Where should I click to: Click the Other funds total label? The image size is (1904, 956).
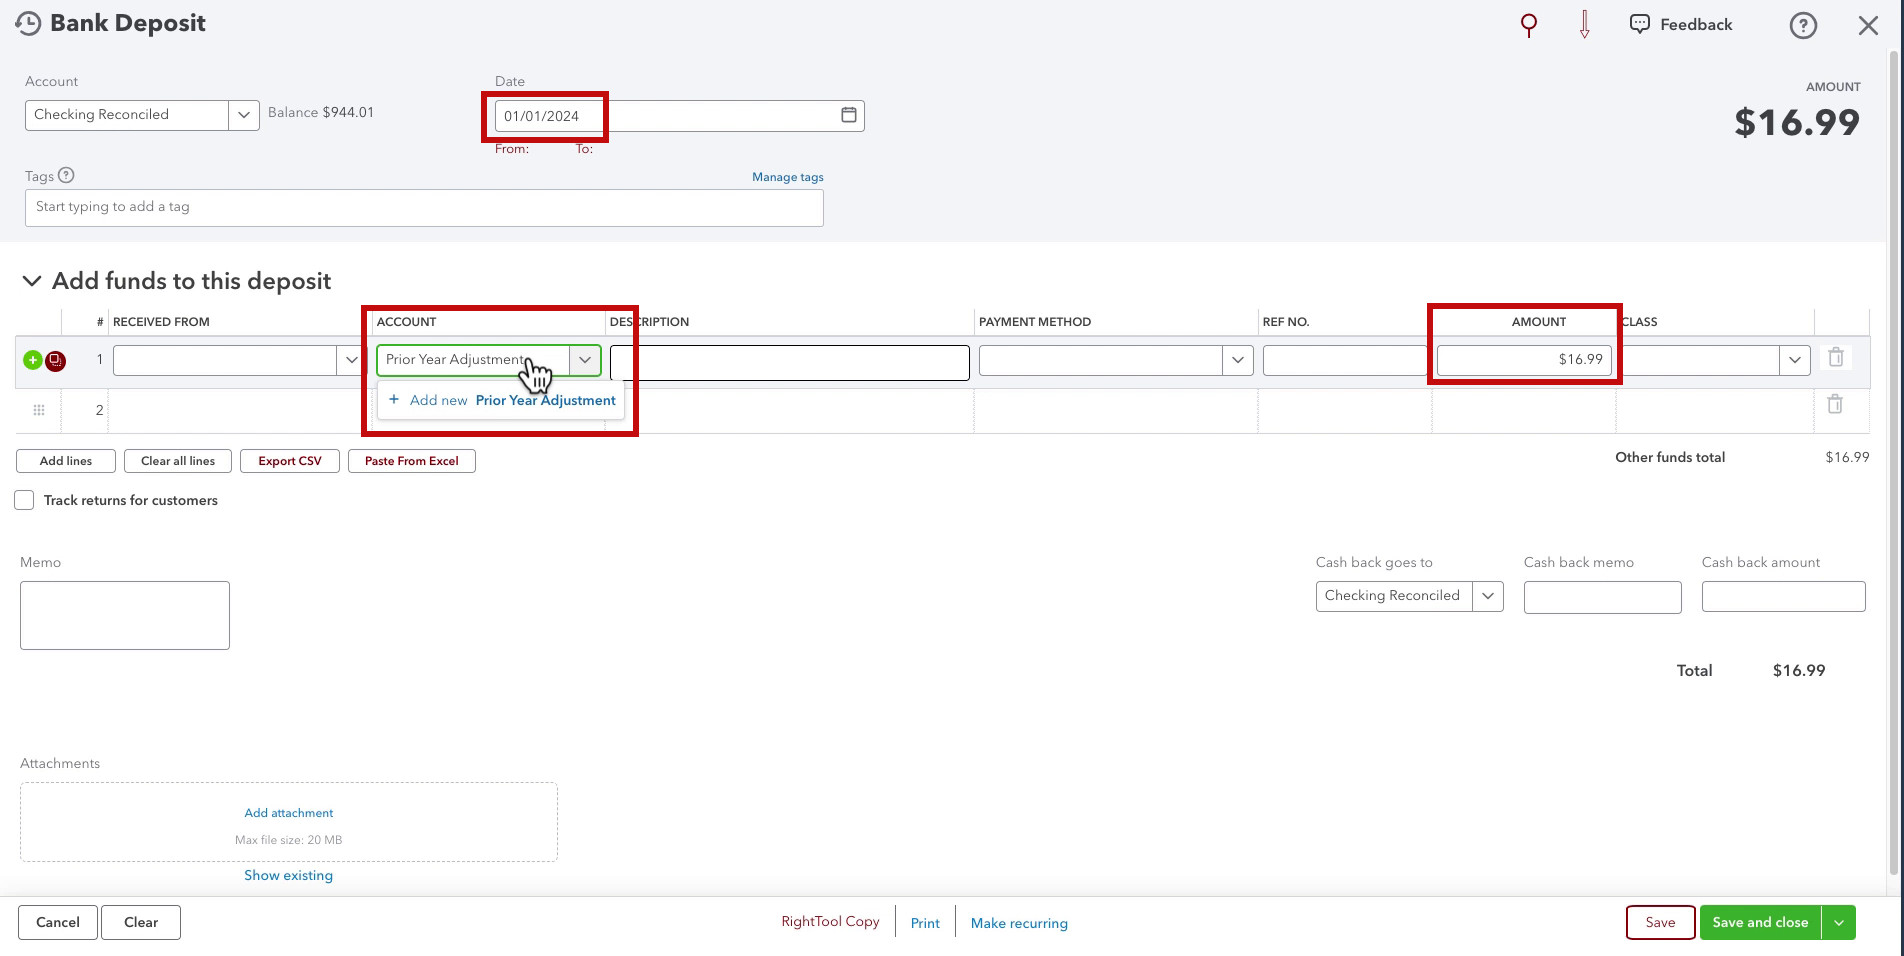click(1670, 457)
